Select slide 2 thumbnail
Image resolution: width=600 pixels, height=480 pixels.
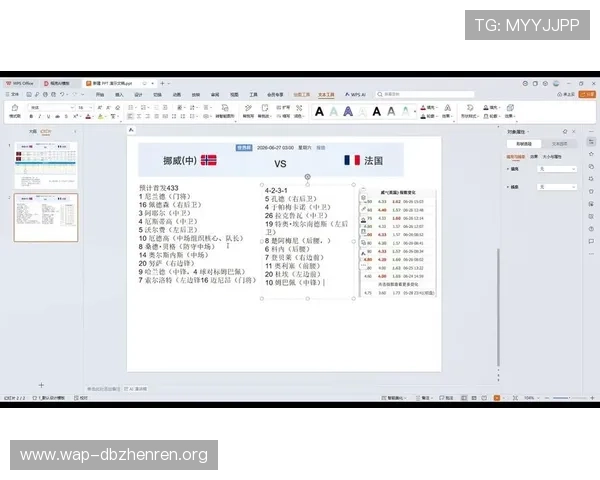pyautogui.click(x=46, y=217)
